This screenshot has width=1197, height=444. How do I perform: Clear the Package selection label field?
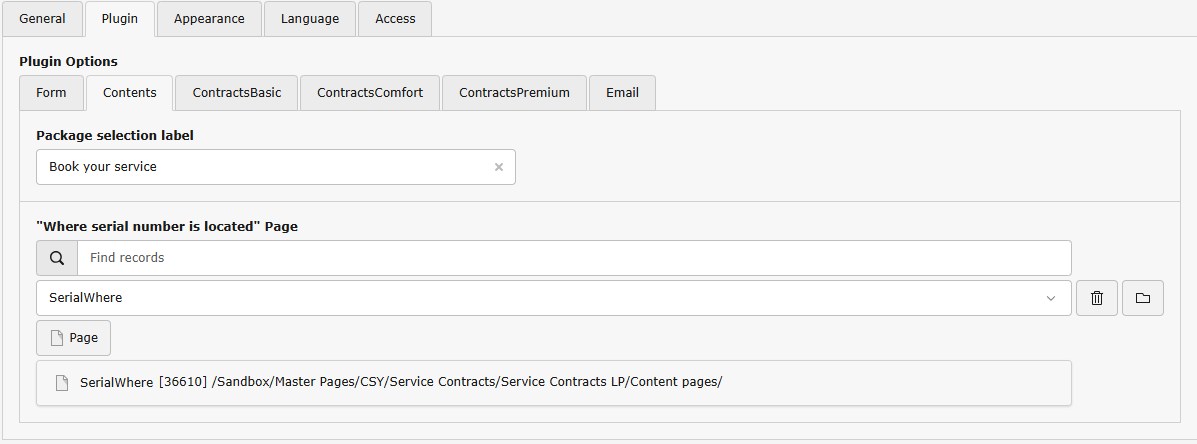(x=499, y=167)
